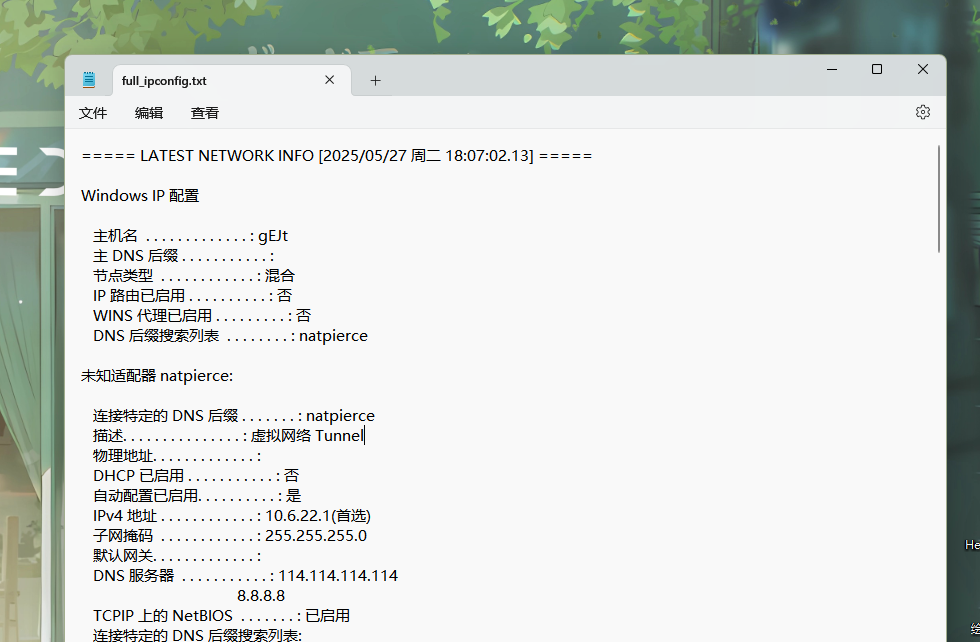Select the full_ipconfig.txt tab
Image resolution: width=980 pixels, height=642 pixels.
coord(232,81)
